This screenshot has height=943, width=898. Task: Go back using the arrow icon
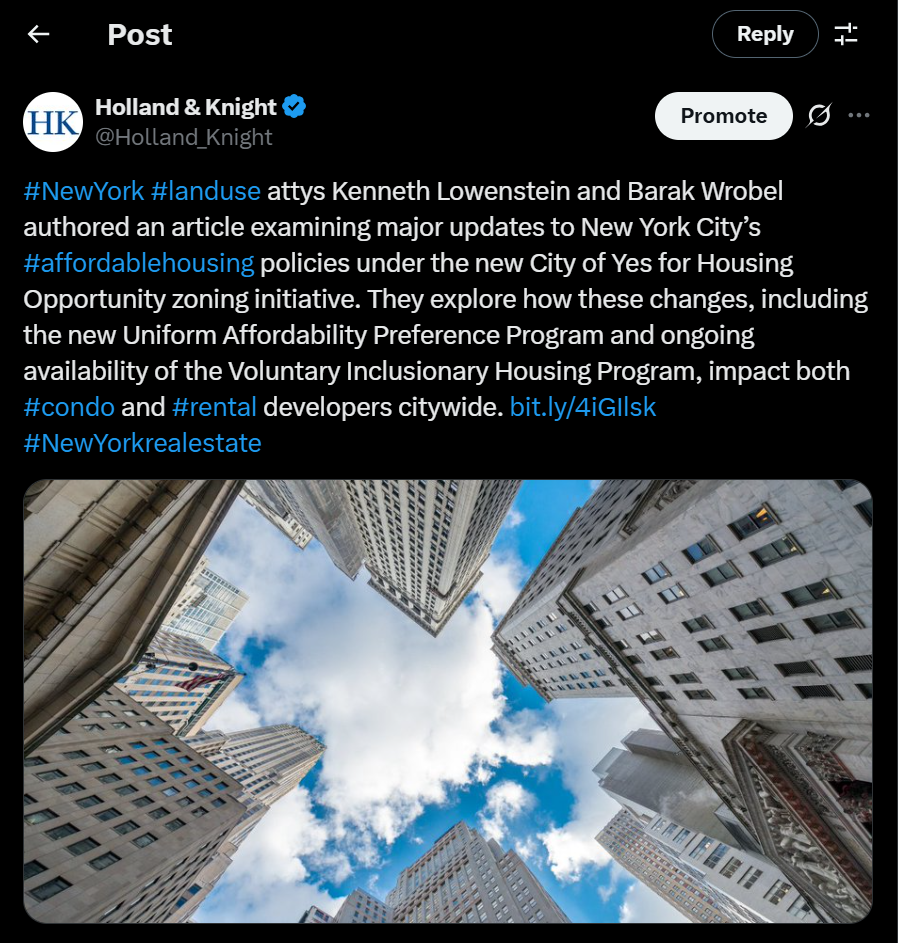(38, 34)
